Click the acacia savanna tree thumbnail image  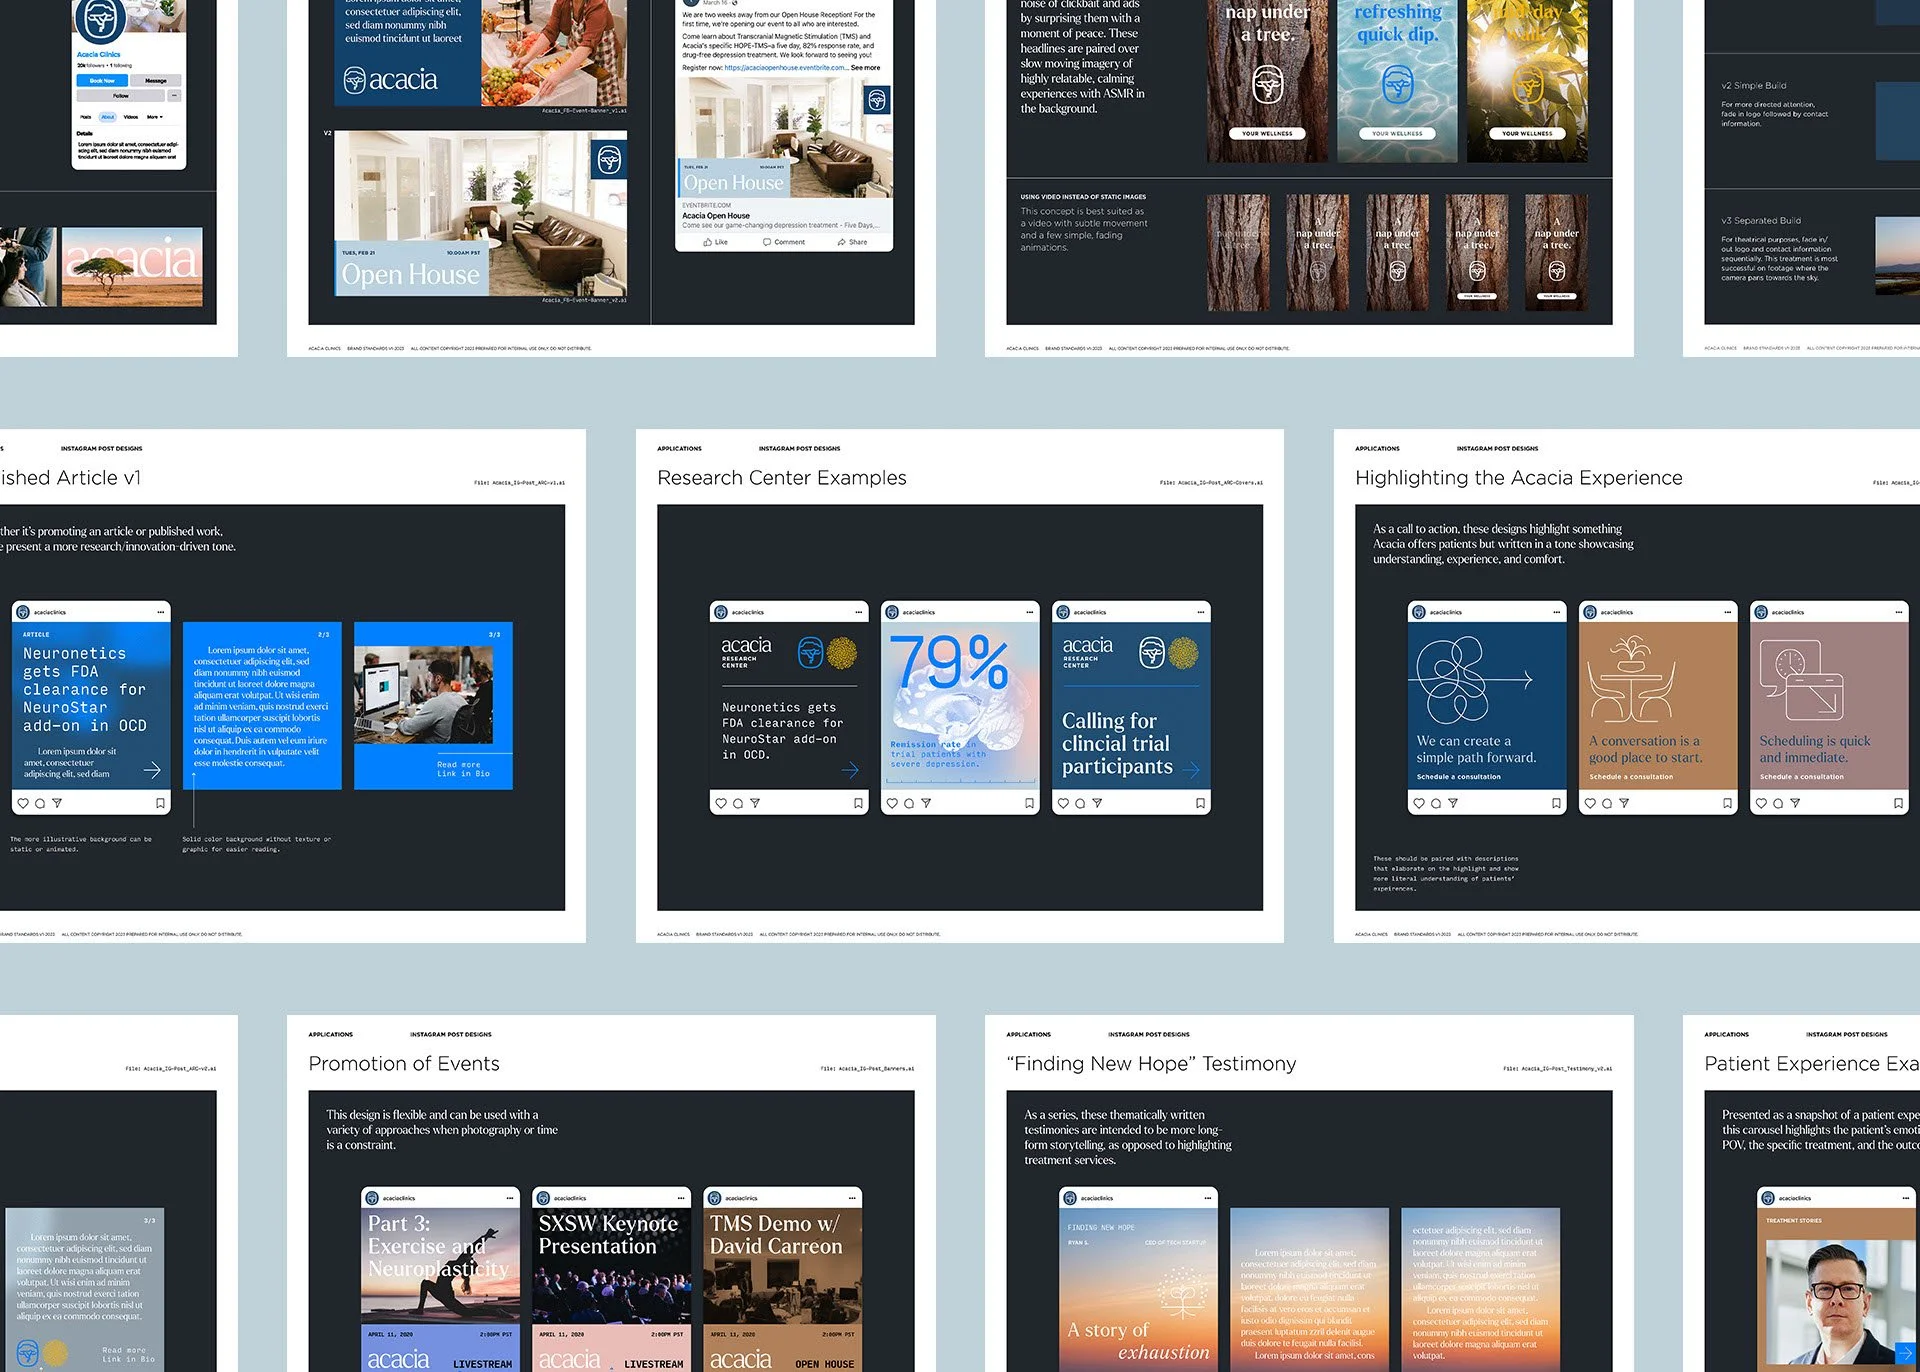click(132, 266)
